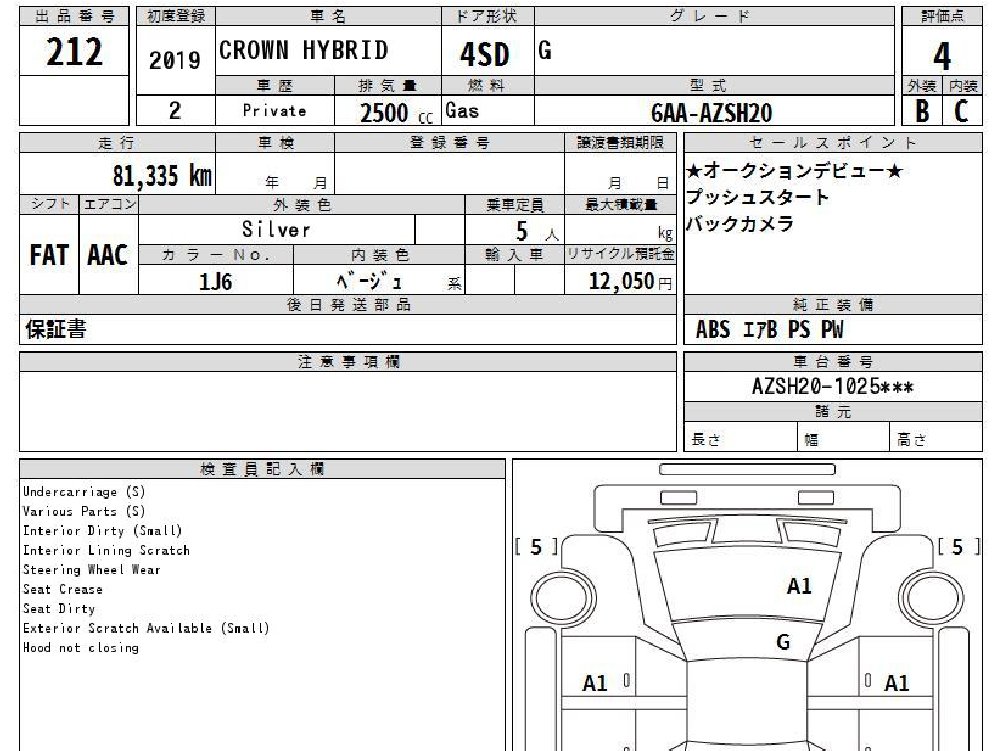Click note Interior Lining Scratch
Viewport: 1001px width, 751px height.
tap(106, 550)
